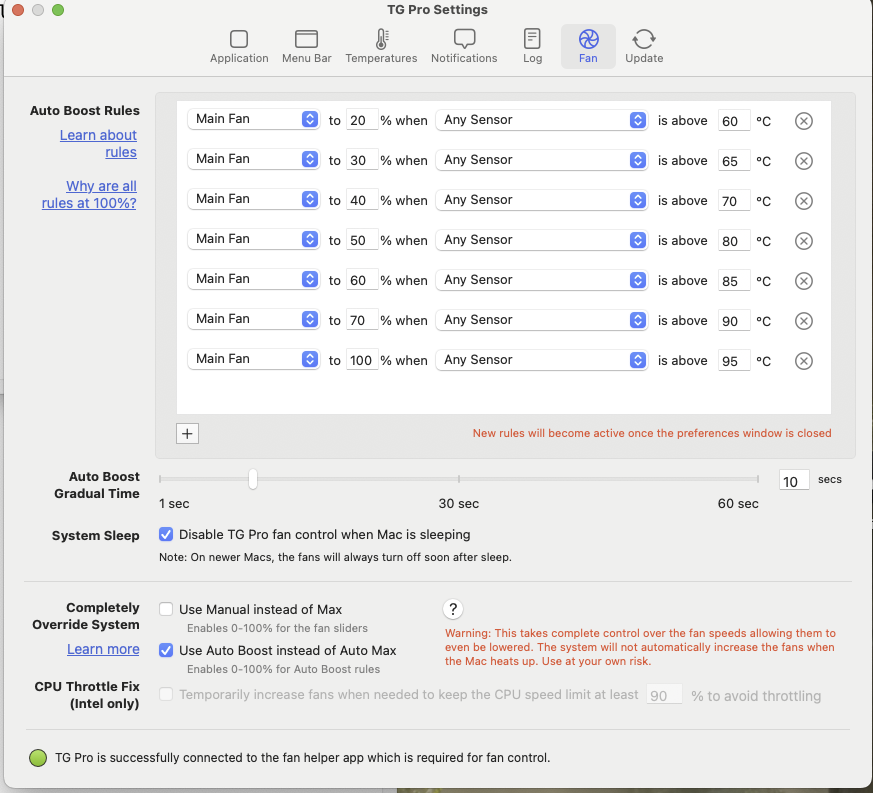This screenshot has height=793, width=873.
Task: Open the Application settings tab
Action: pos(239,47)
